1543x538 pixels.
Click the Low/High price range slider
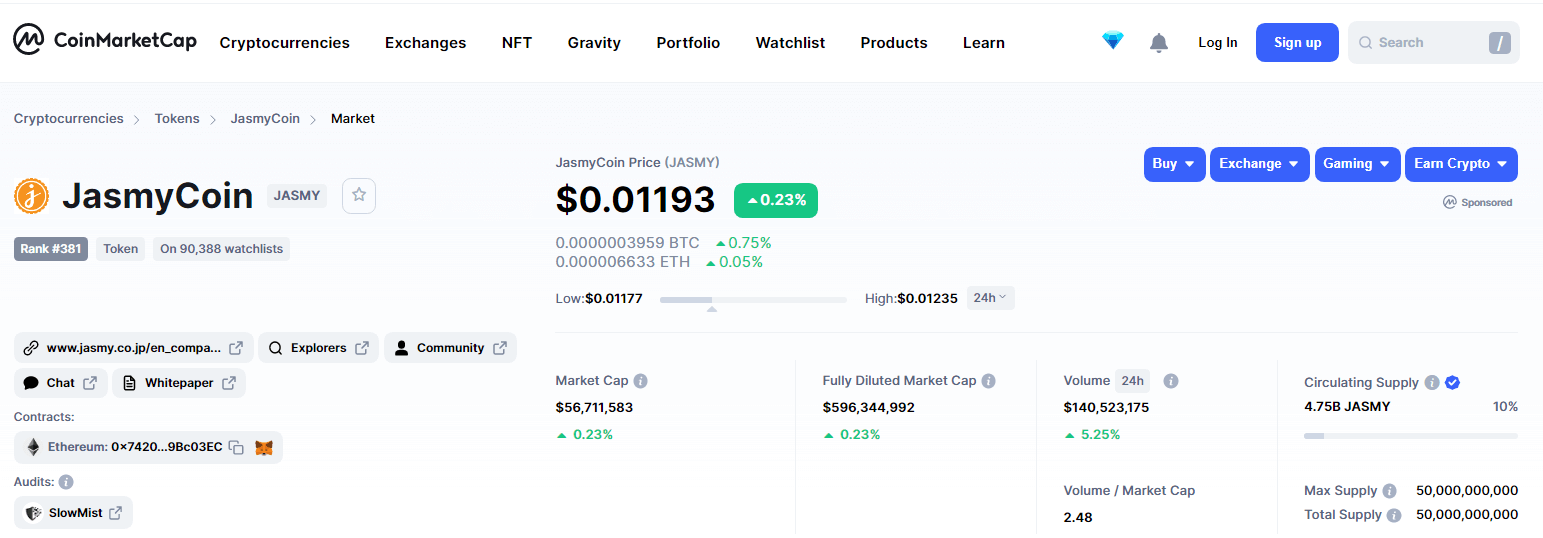tap(753, 299)
